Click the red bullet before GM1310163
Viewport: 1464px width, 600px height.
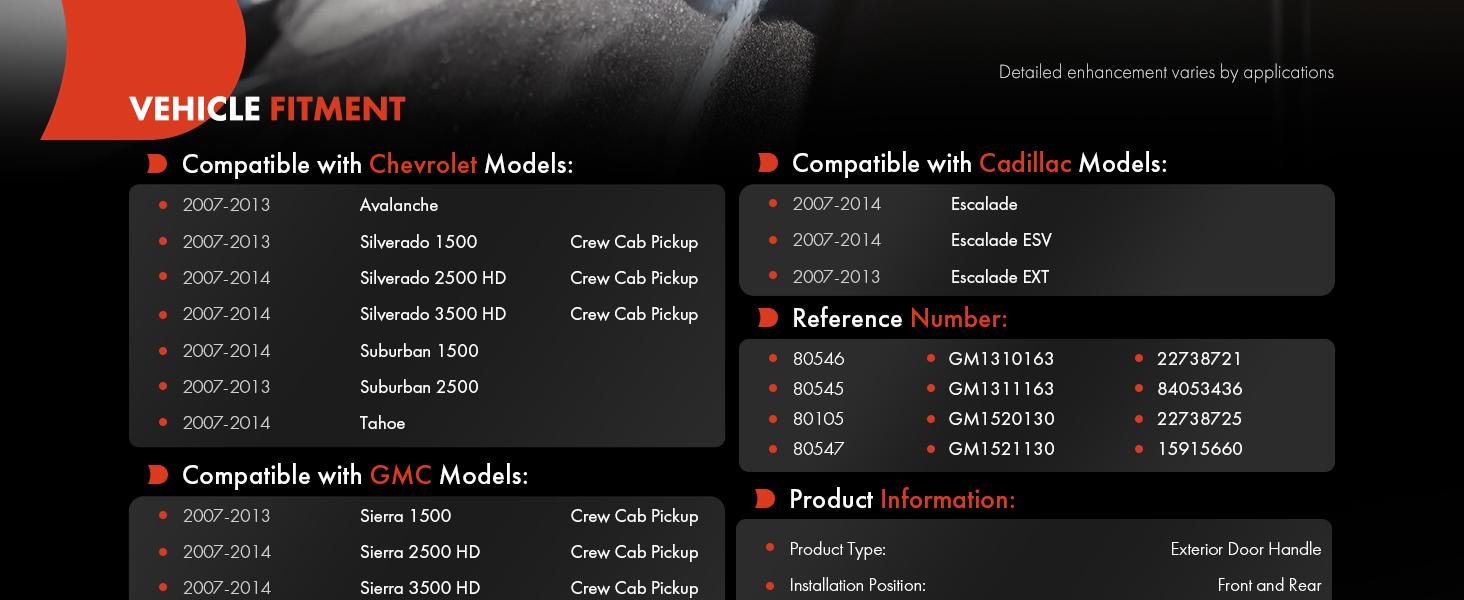931,358
